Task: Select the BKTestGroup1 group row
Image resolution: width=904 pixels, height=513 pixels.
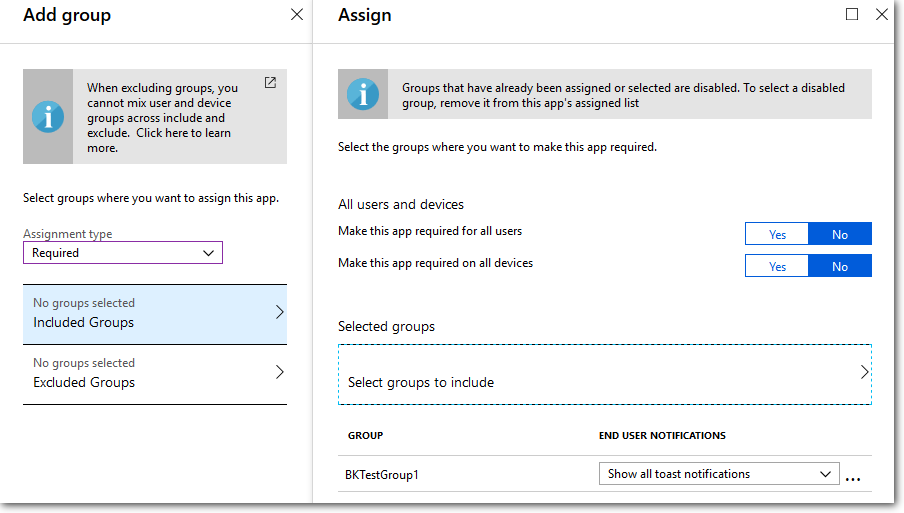Action: click(x=383, y=475)
